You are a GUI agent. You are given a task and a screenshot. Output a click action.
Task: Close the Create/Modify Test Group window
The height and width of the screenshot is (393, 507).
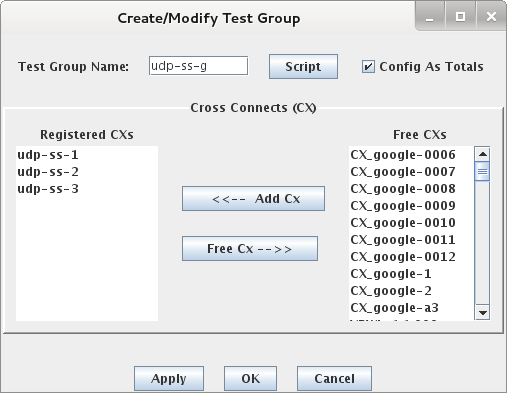coord(491,16)
